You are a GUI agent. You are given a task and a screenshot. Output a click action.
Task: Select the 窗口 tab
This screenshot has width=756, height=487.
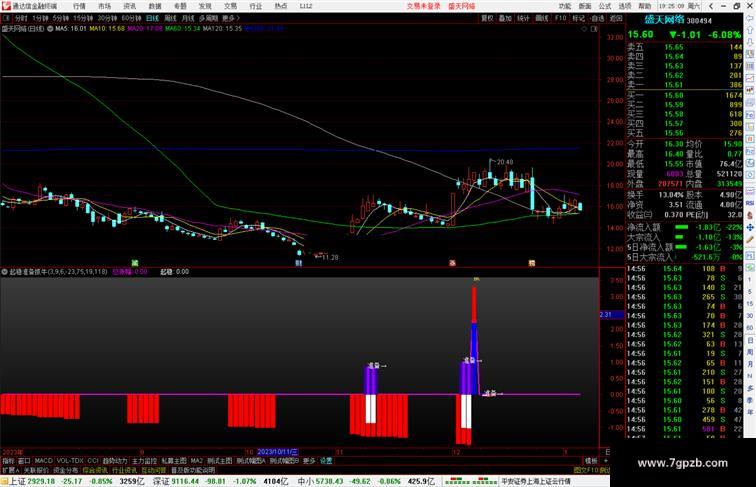24,461
